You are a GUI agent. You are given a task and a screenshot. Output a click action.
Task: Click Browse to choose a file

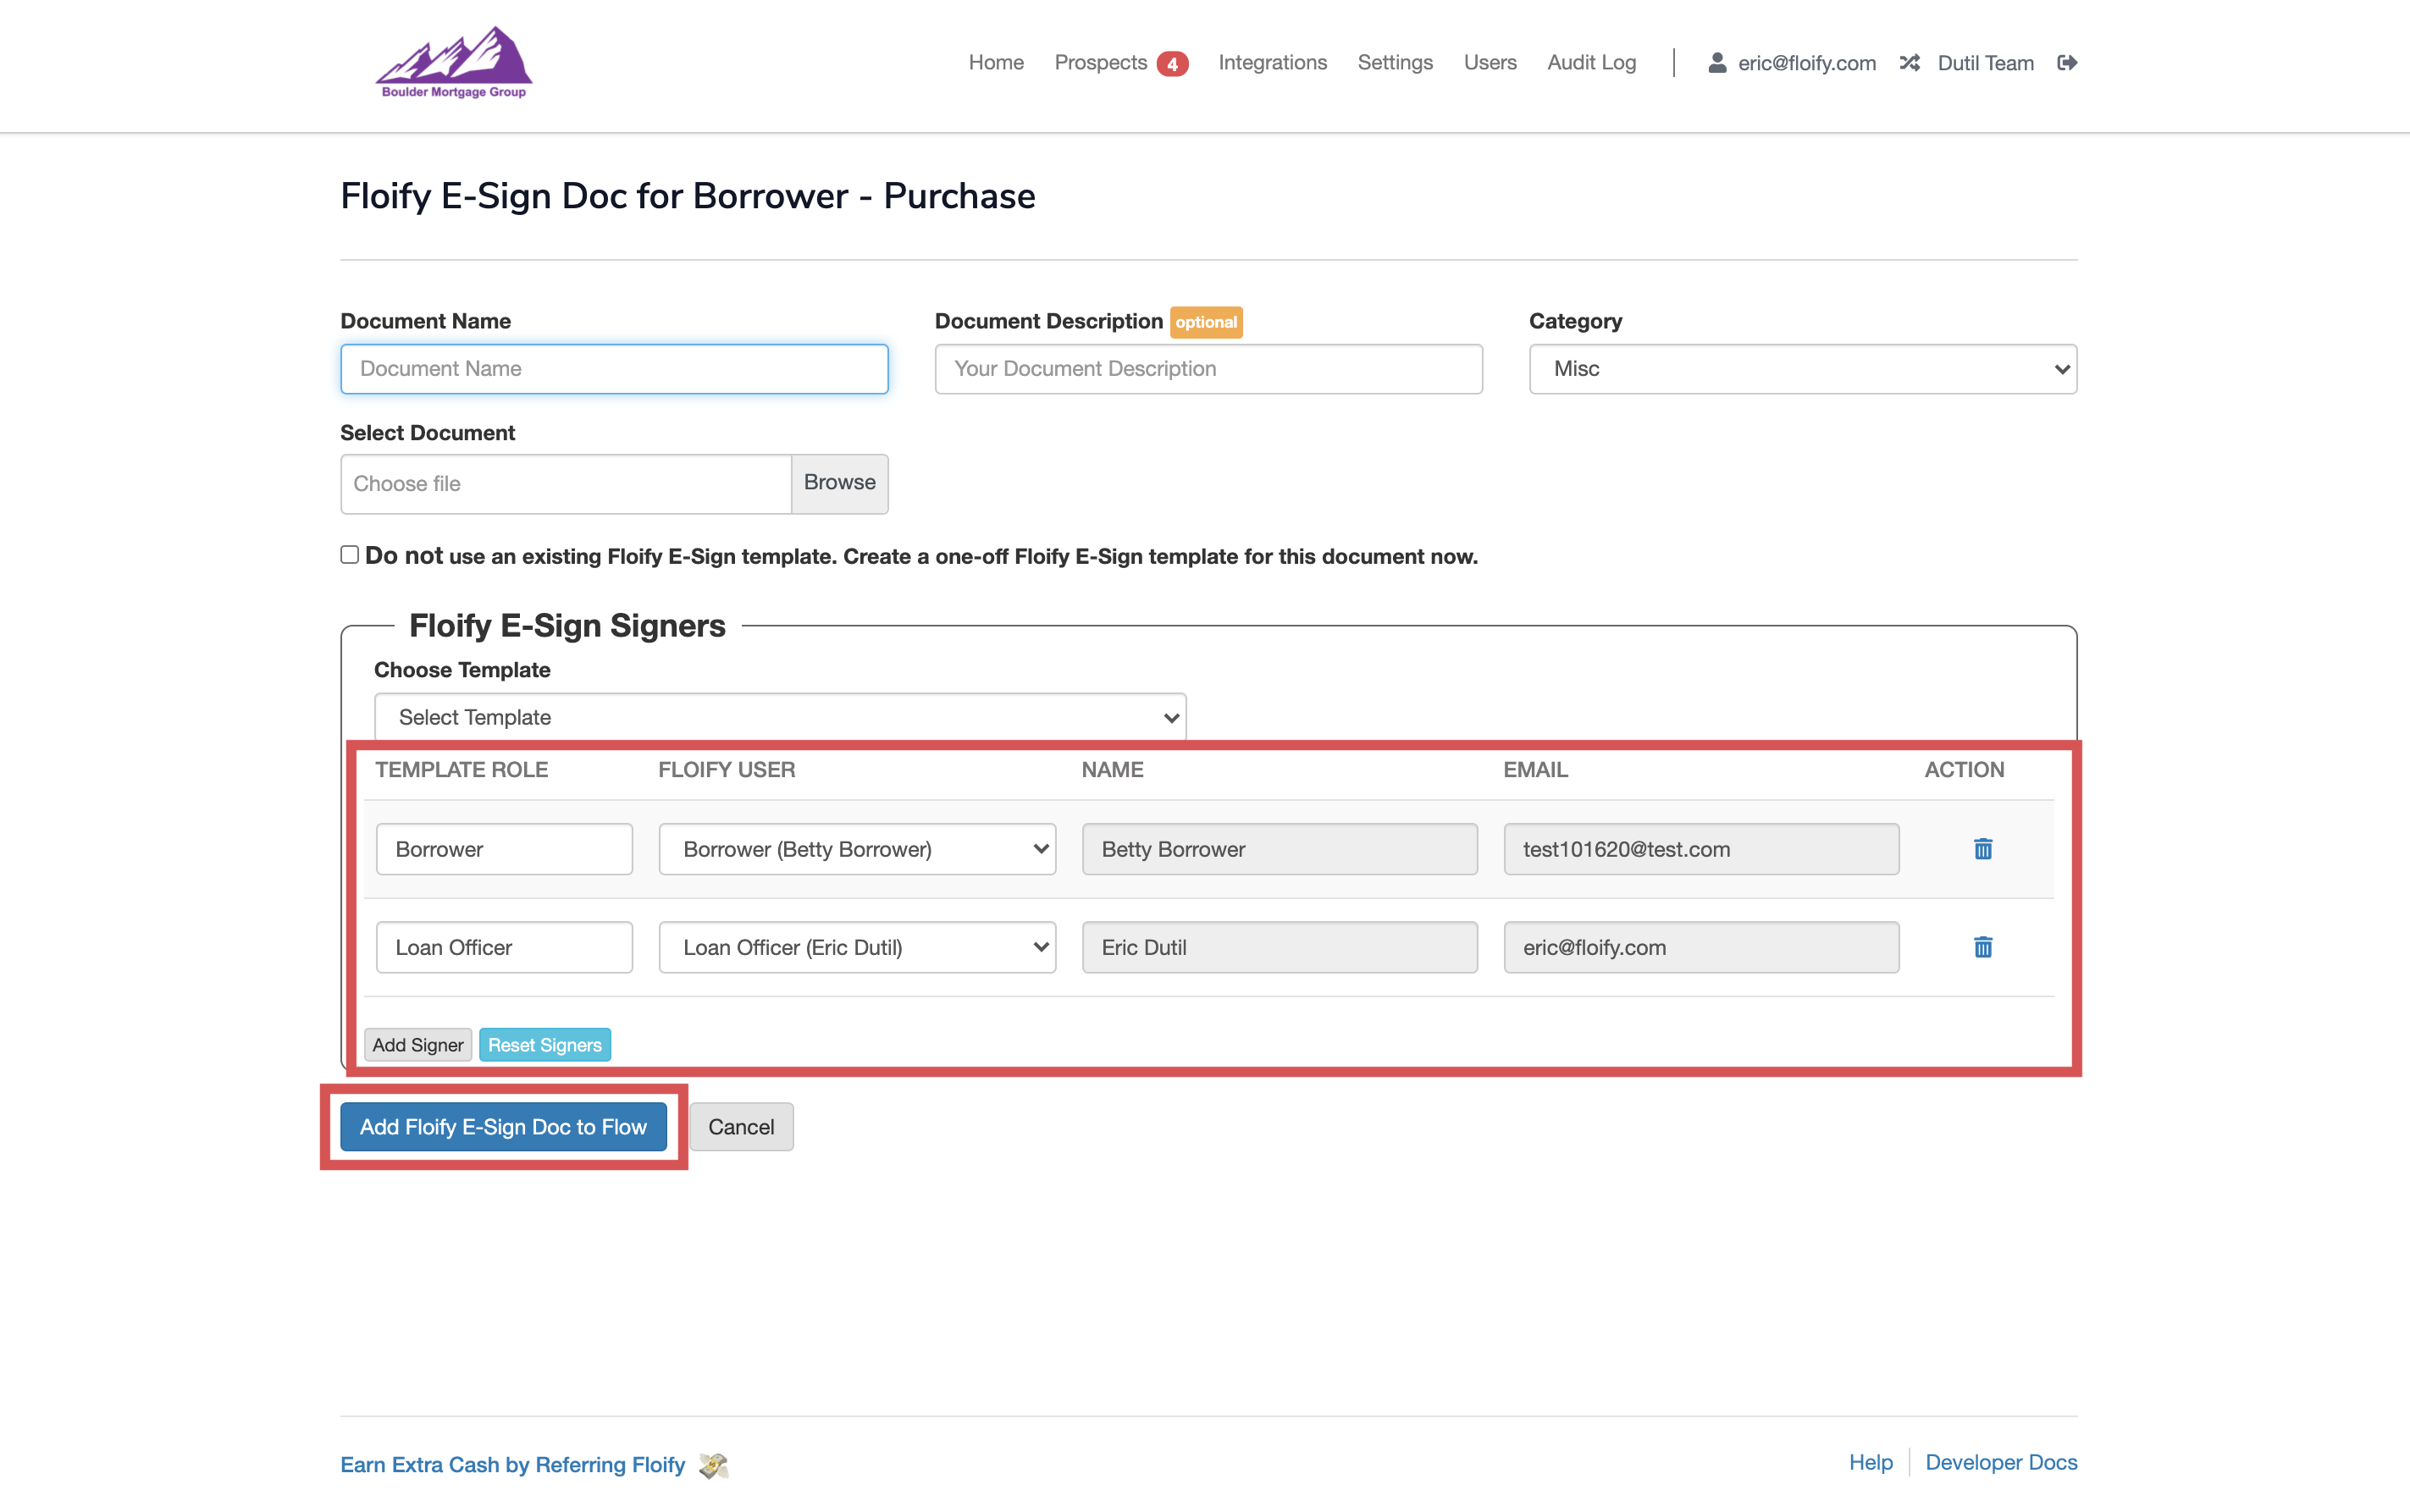point(839,483)
